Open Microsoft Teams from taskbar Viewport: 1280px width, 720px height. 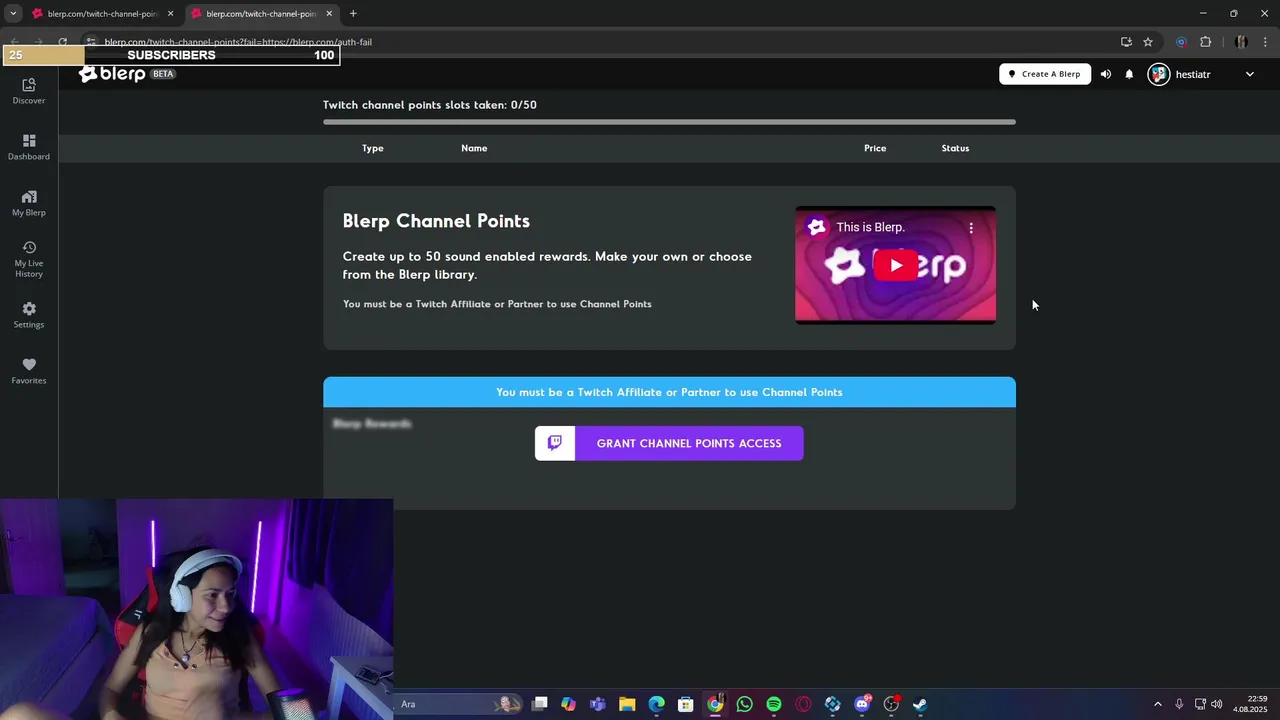click(x=598, y=704)
